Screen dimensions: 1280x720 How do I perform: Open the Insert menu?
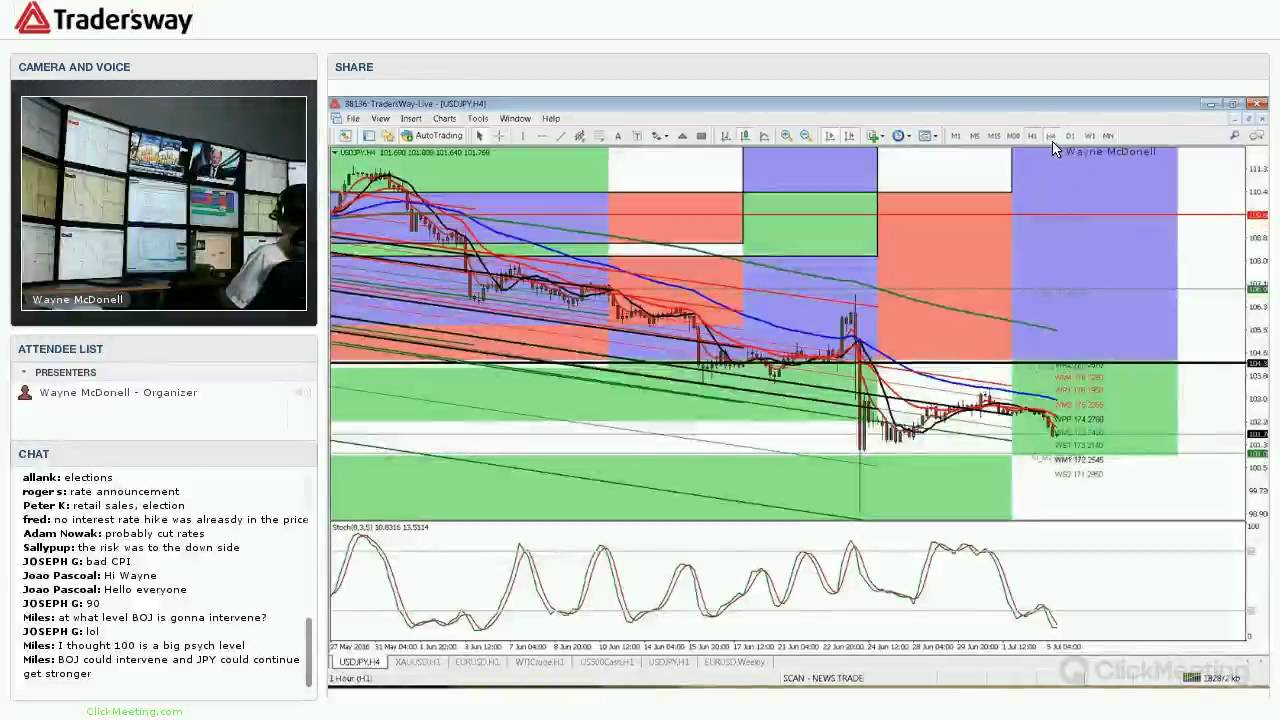[x=411, y=119]
